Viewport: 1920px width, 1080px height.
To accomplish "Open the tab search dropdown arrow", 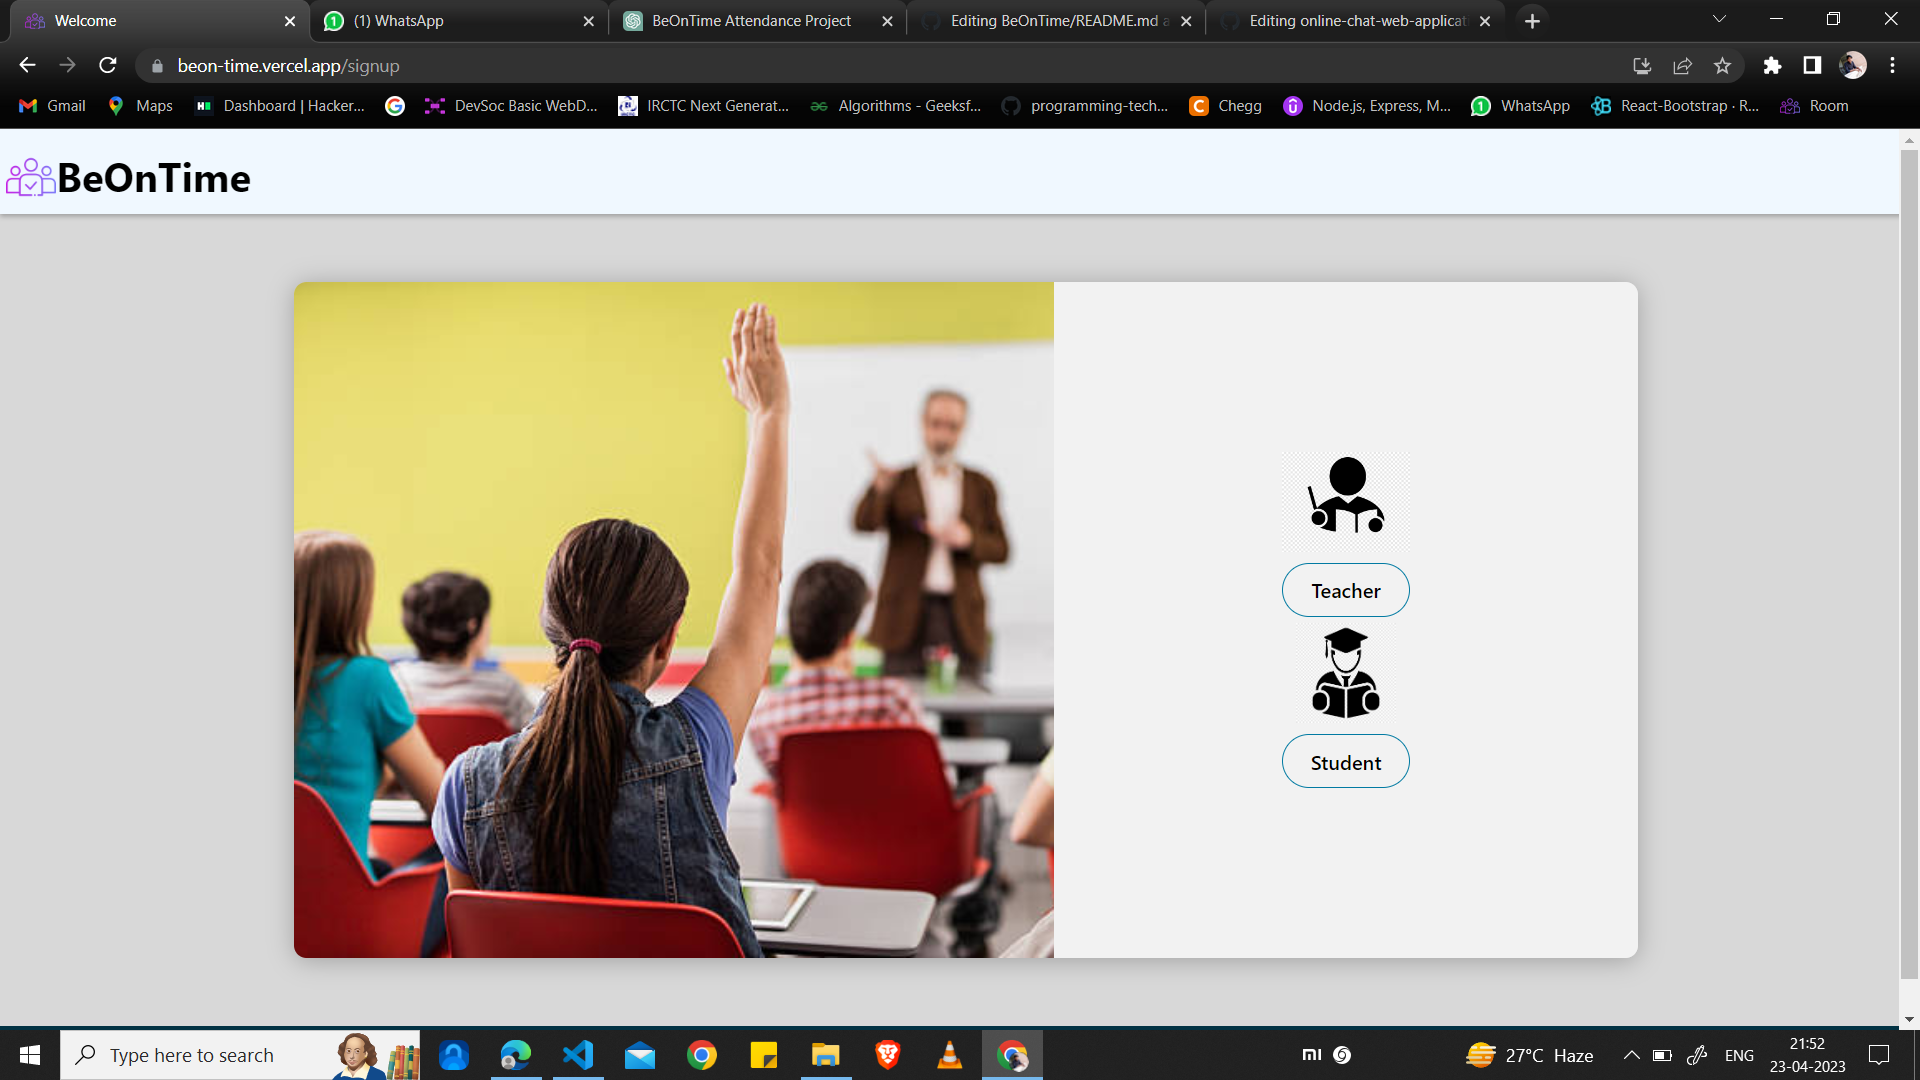I will [1719, 20].
